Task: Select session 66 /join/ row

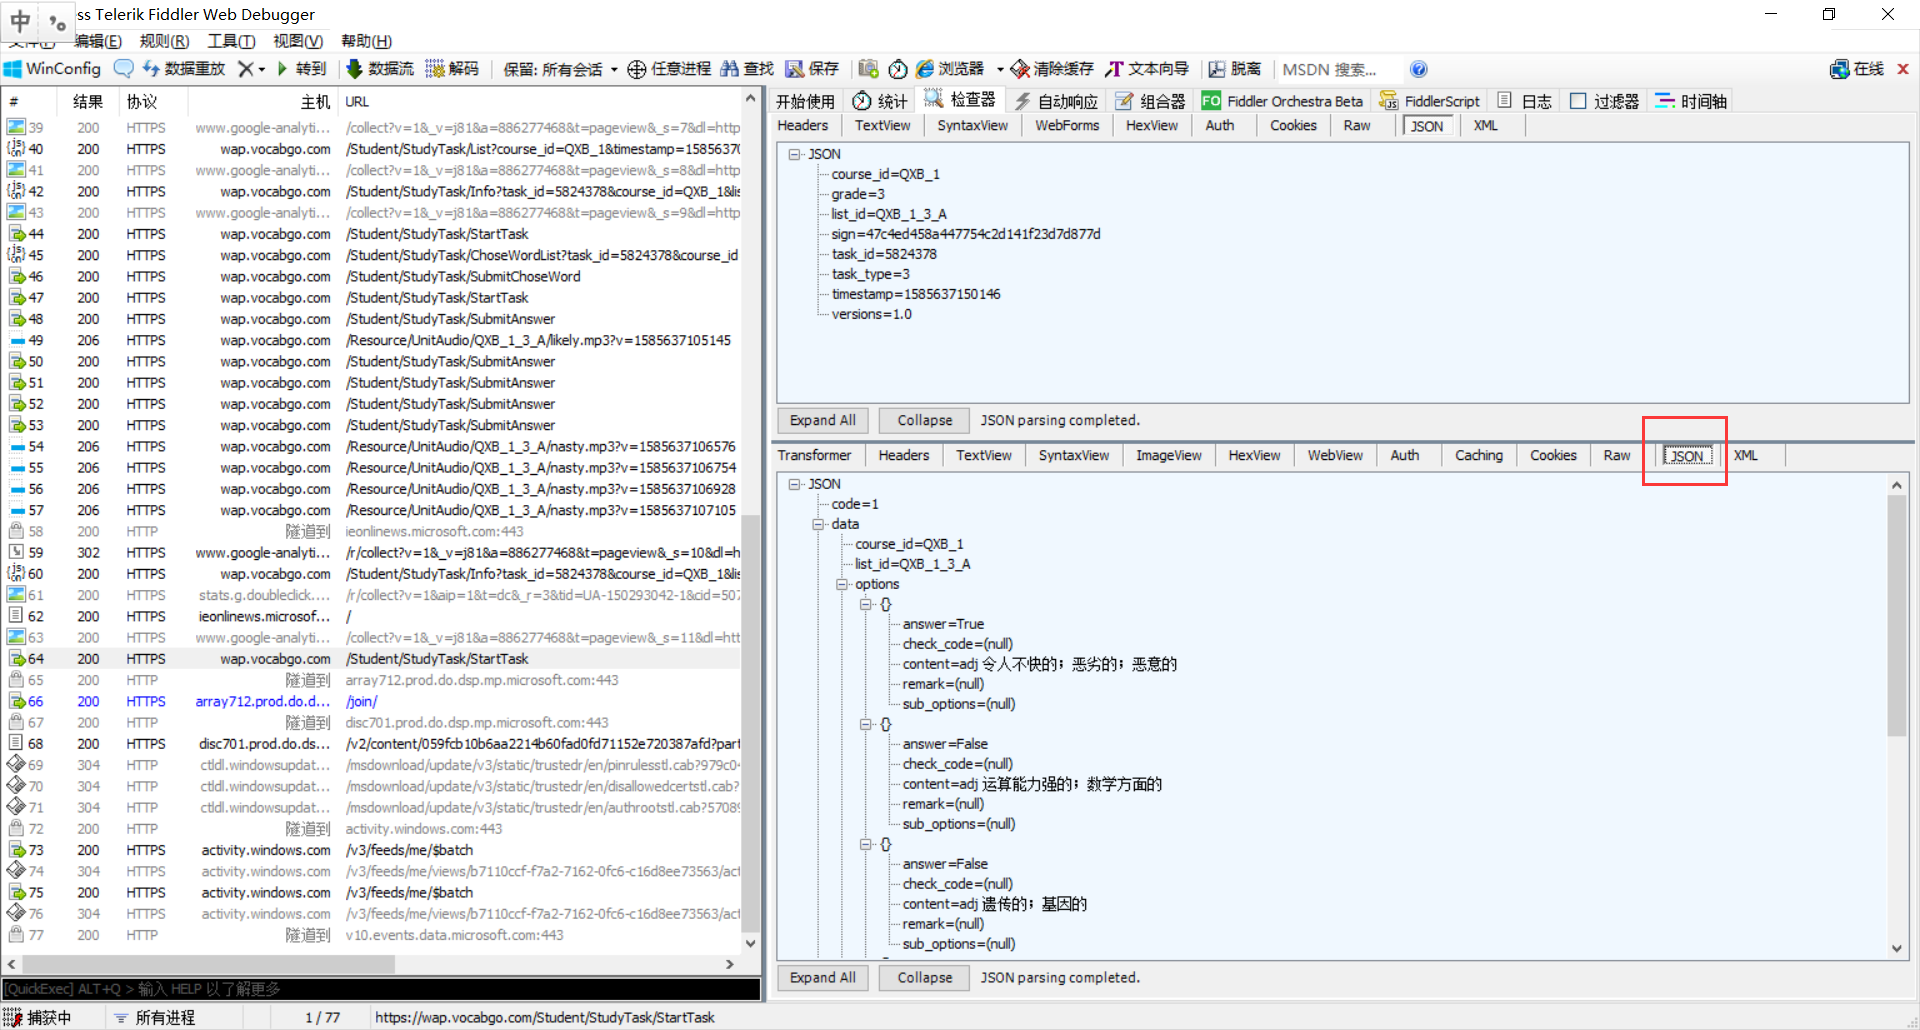Action: 373,702
